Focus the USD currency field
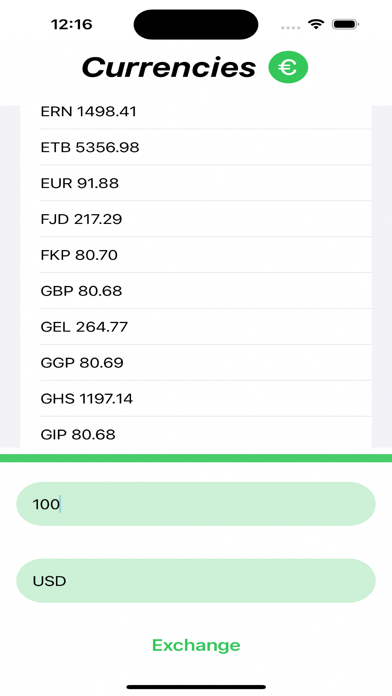This screenshot has height=696, width=392. (x=196, y=581)
